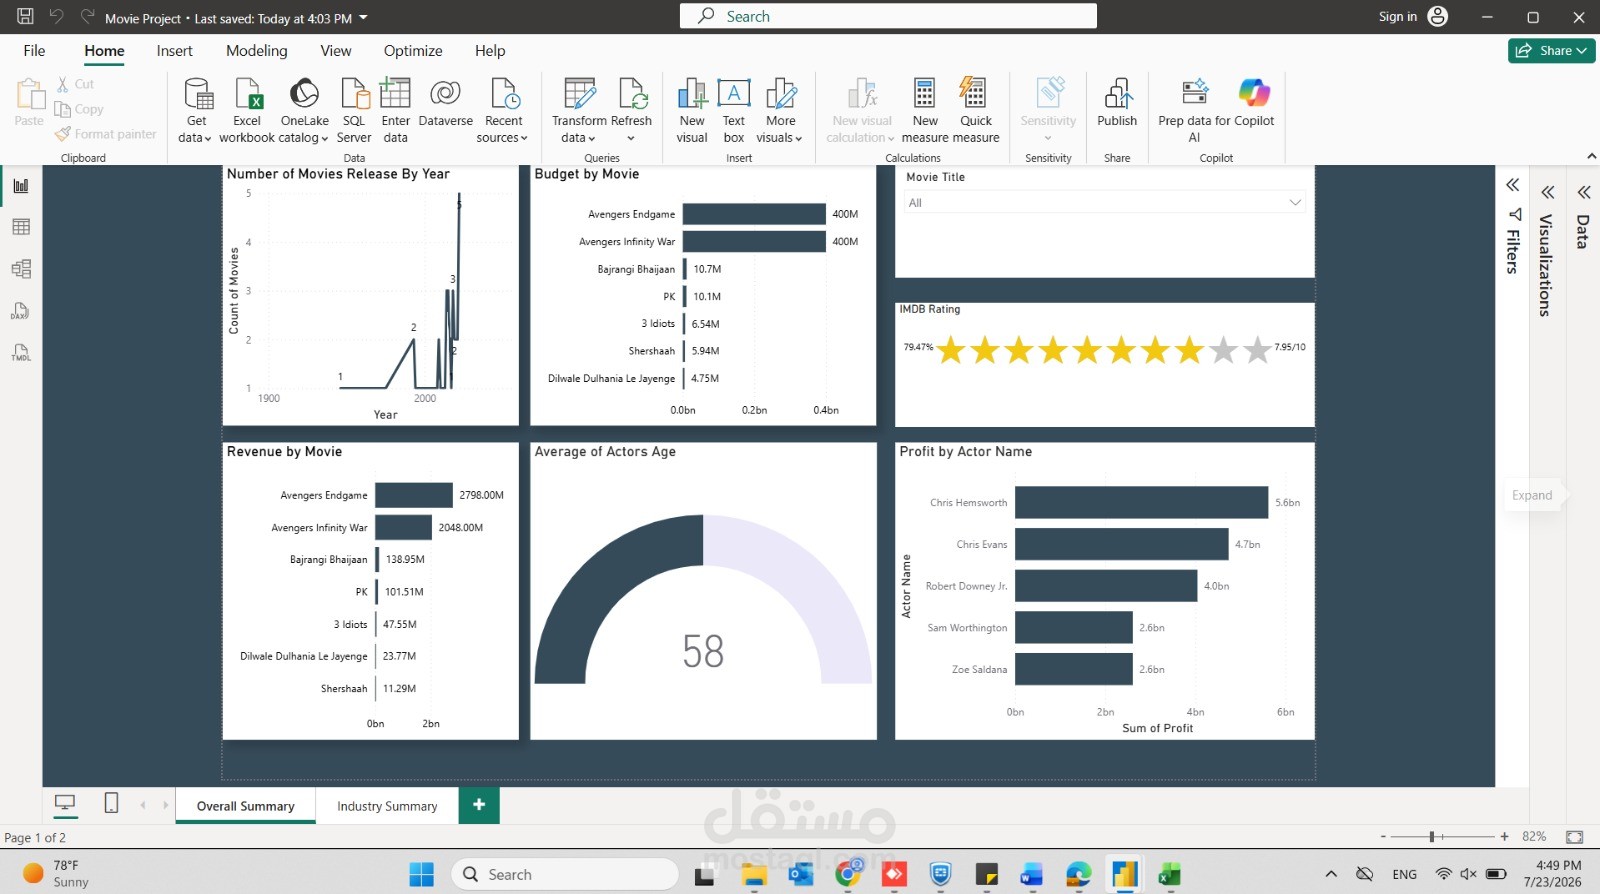Open the Refresh dropdown arrow
1600x894 pixels.
pyautogui.click(x=631, y=139)
